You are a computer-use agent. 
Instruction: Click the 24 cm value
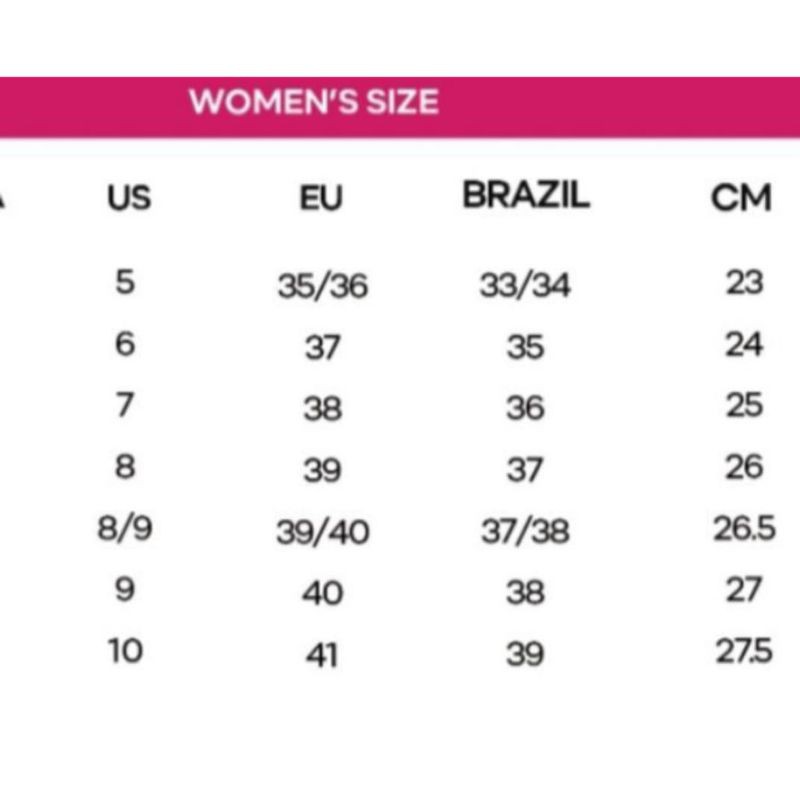[x=744, y=344]
